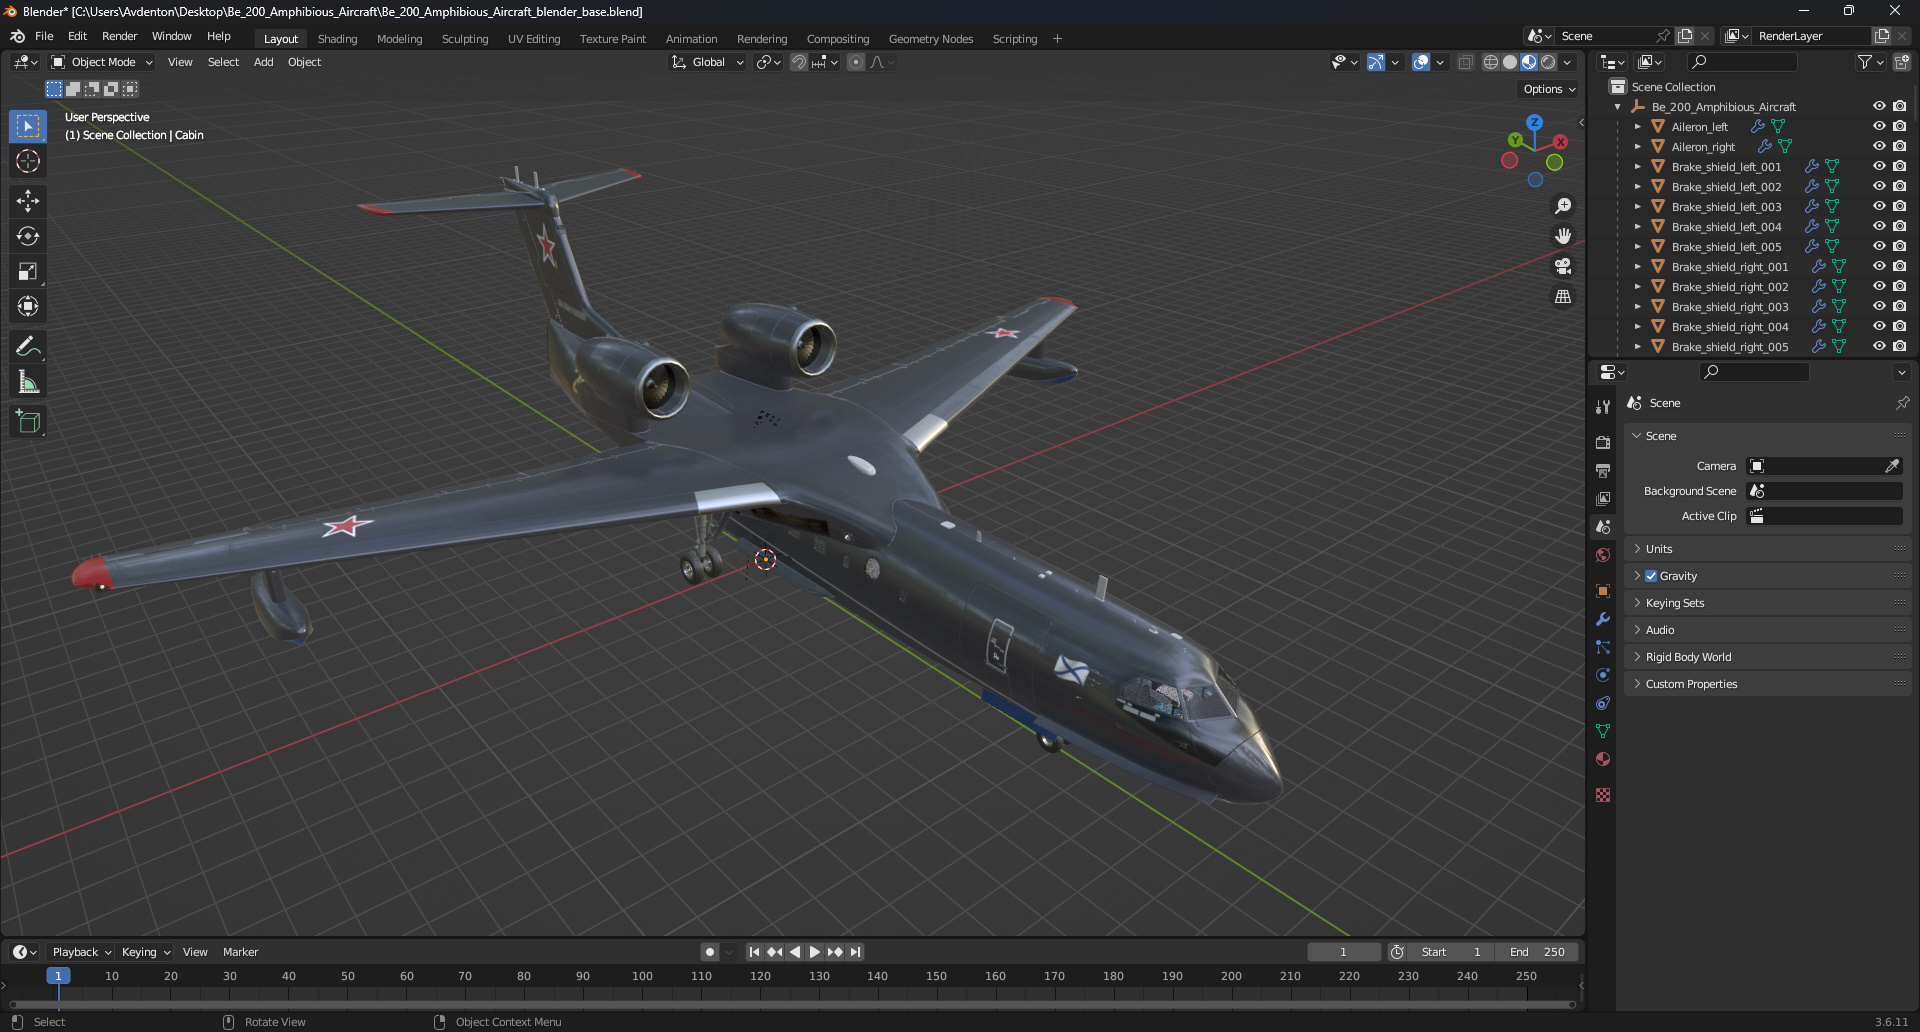Hide Brake_shield_right_002 in viewport
Image resolution: width=1920 pixels, height=1032 pixels.
coord(1879,286)
